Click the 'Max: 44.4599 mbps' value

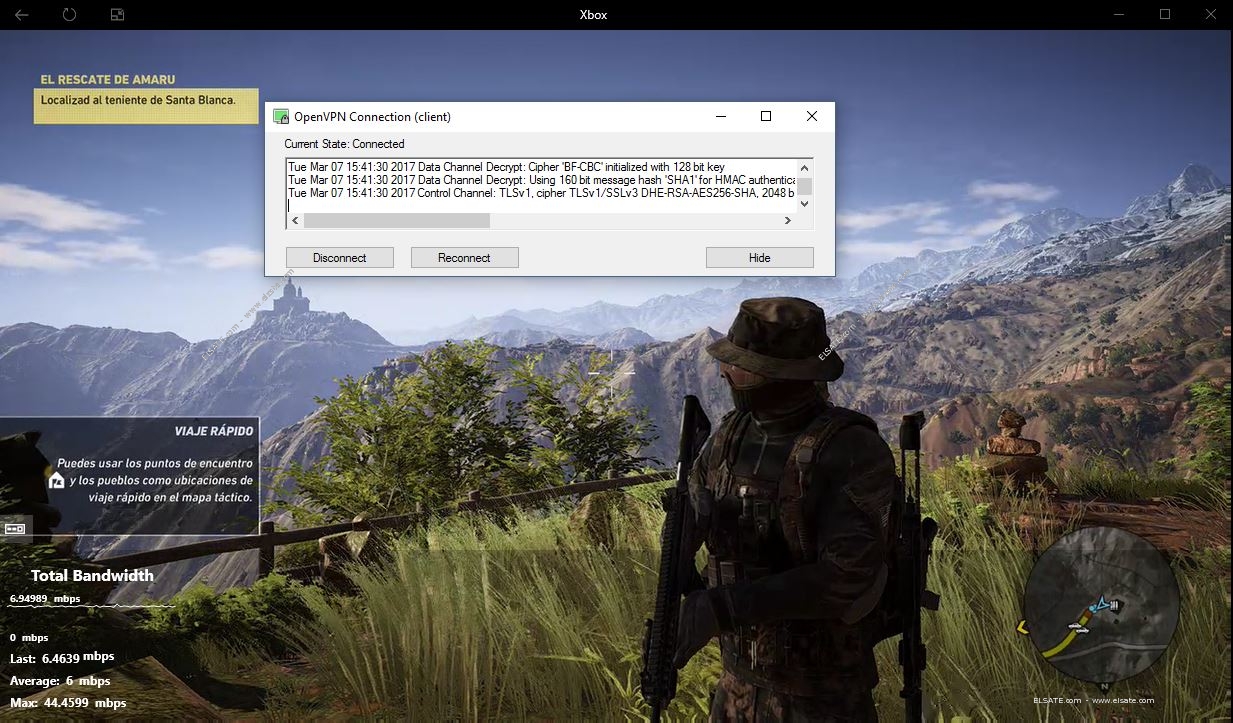[68, 703]
